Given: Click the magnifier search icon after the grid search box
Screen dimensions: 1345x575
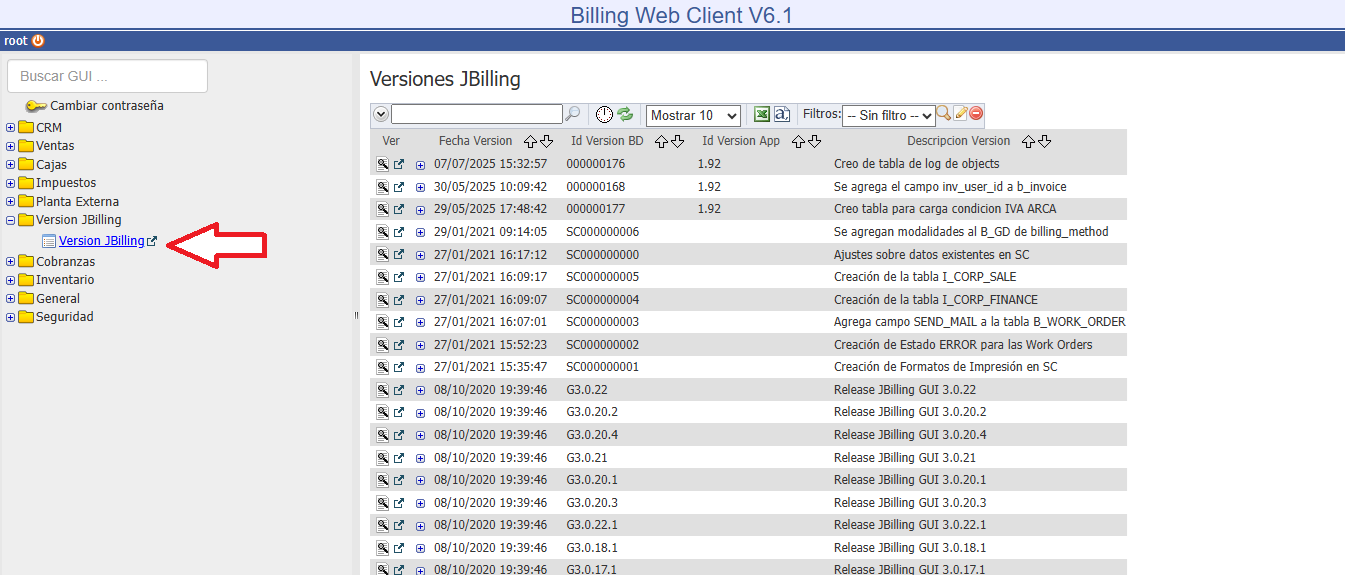Looking at the screenshot, I should [x=573, y=114].
